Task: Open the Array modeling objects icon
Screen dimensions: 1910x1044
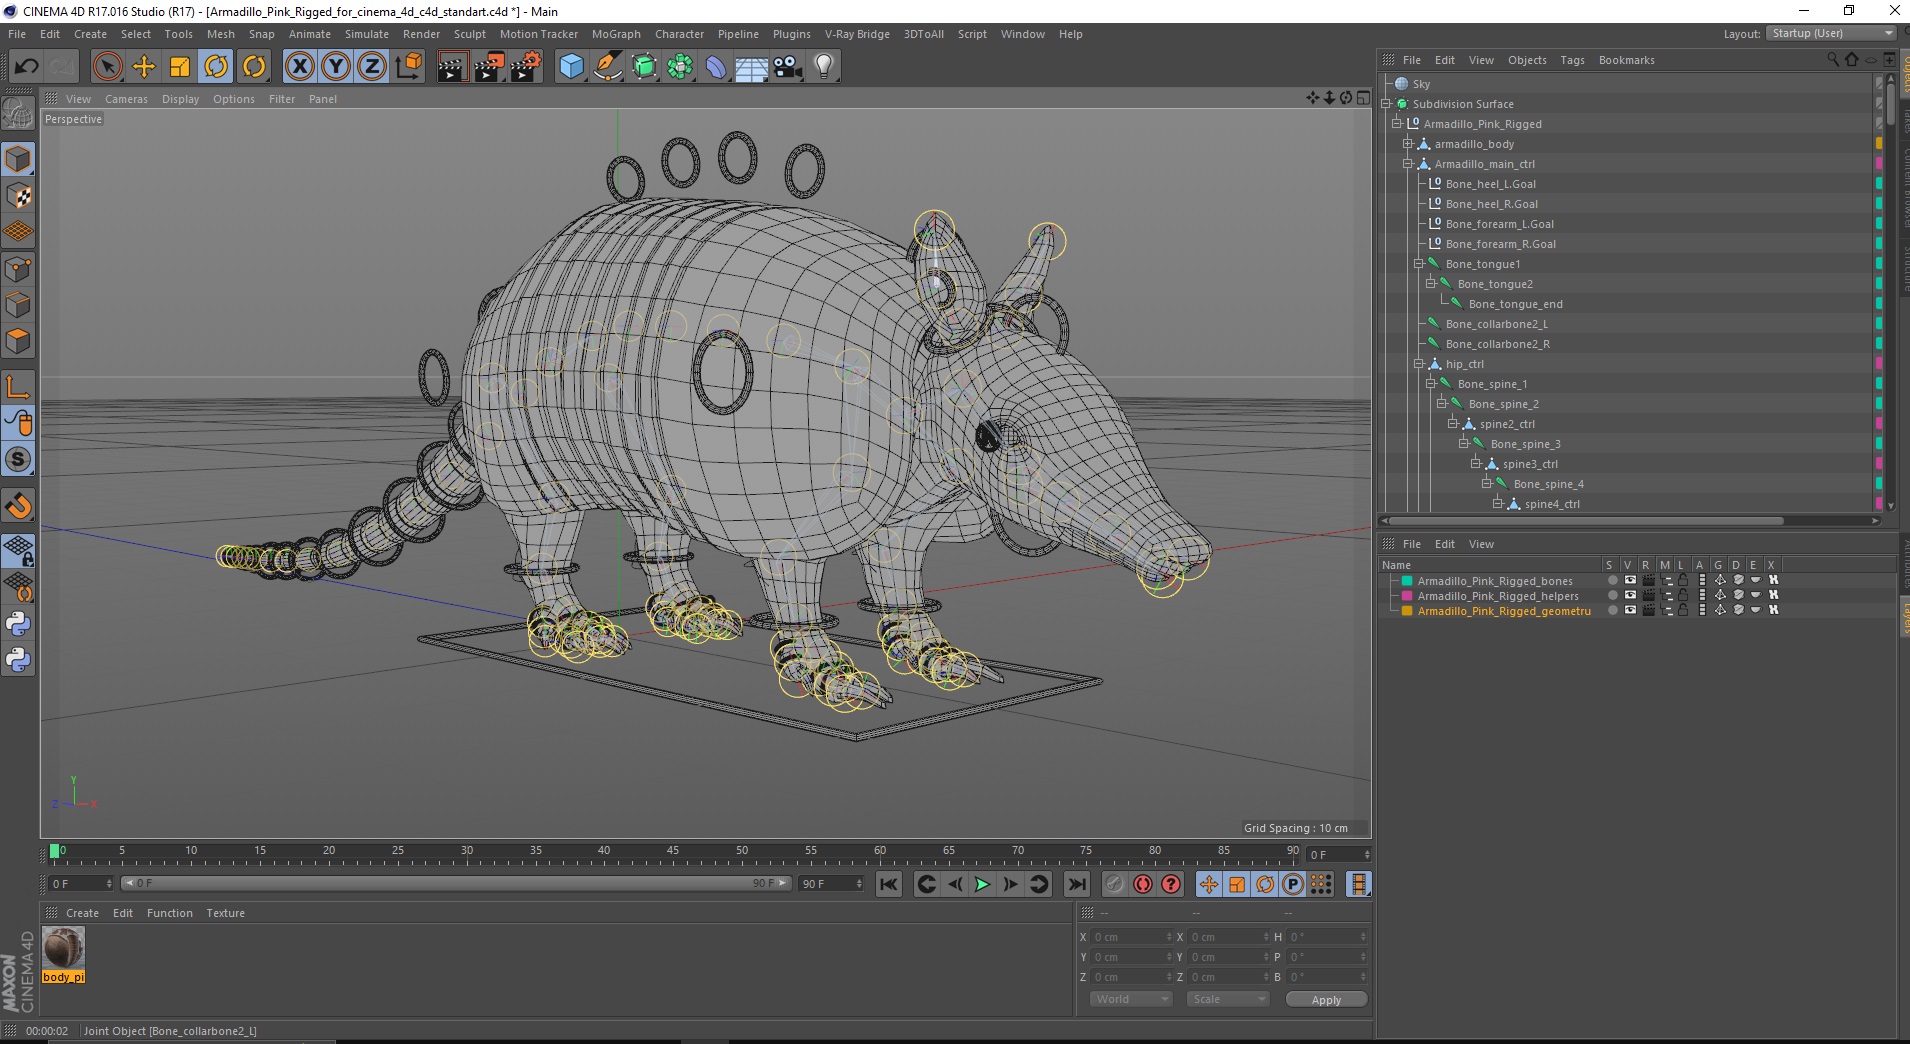Action: [x=680, y=67]
